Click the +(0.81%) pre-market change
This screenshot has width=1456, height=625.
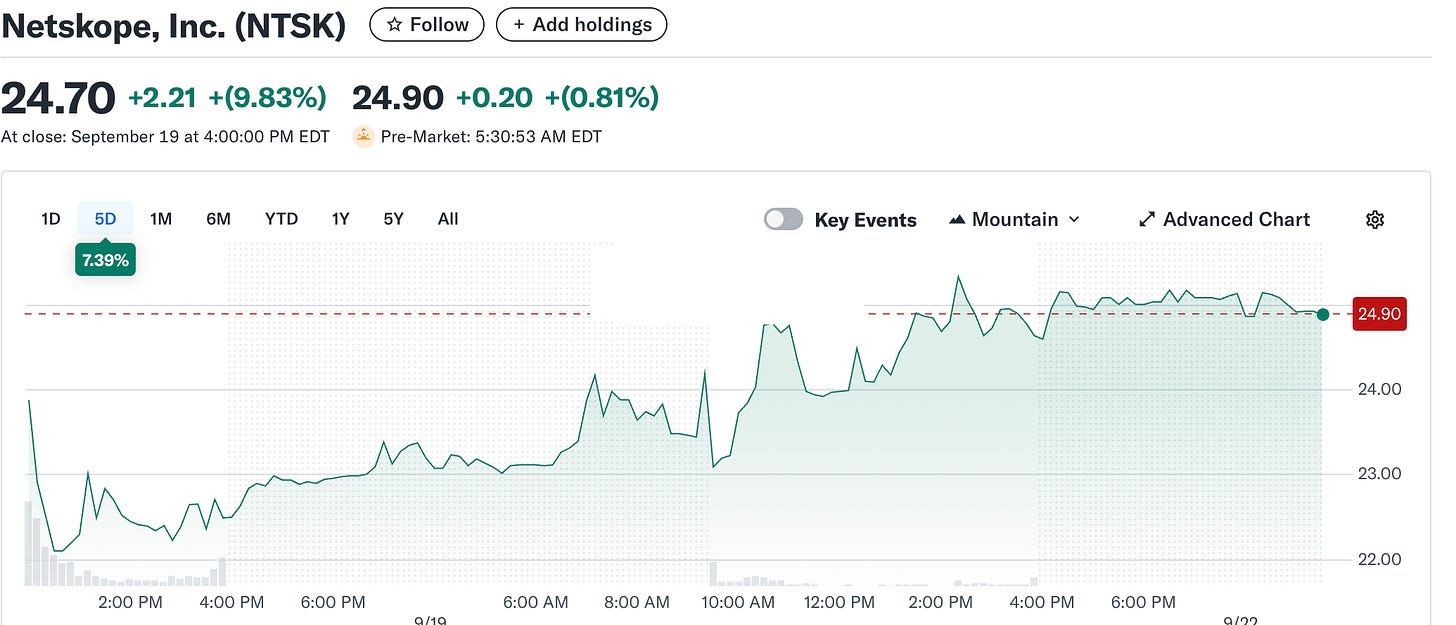[x=601, y=98]
